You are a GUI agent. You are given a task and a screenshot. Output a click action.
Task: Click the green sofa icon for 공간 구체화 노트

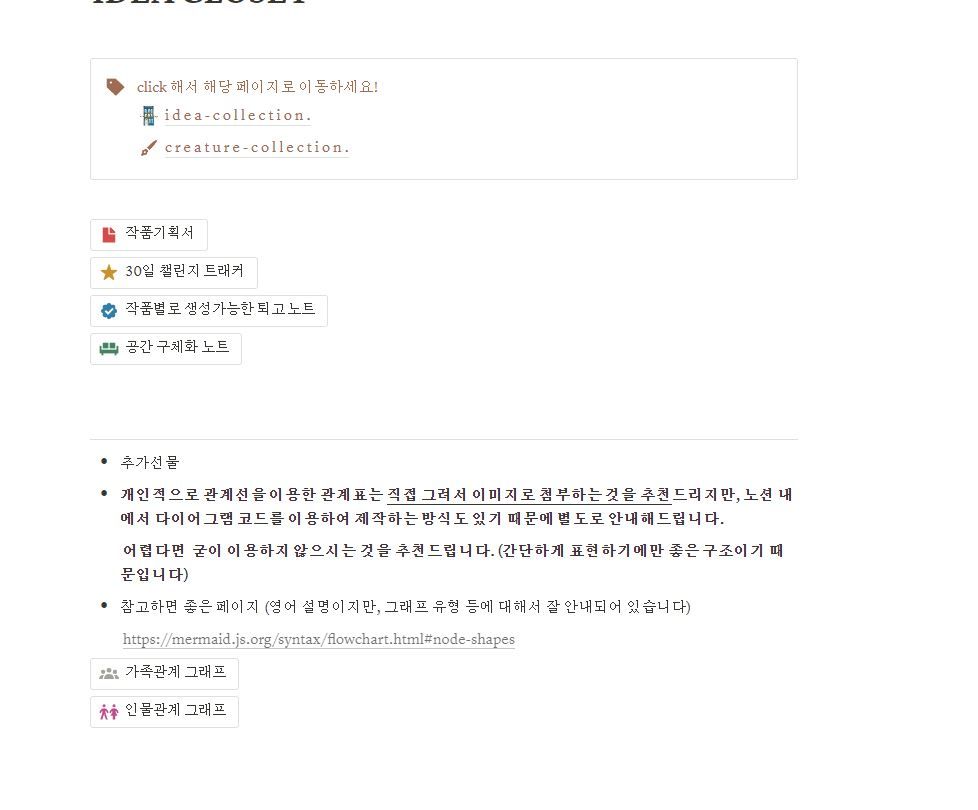point(109,348)
